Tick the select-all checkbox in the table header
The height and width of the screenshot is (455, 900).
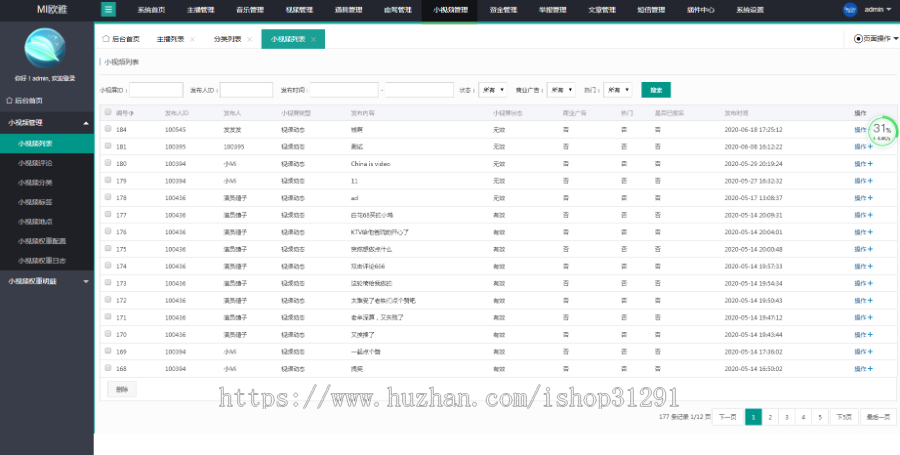pos(108,112)
